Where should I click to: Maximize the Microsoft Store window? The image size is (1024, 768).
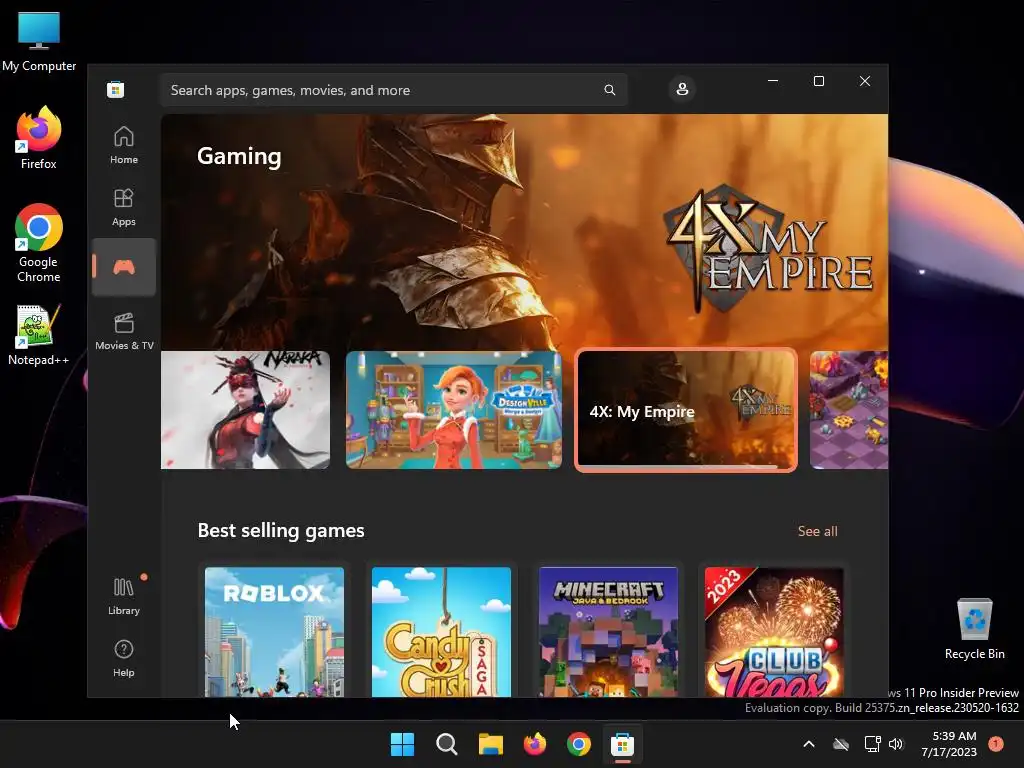pyautogui.click(x=819, y=81)
